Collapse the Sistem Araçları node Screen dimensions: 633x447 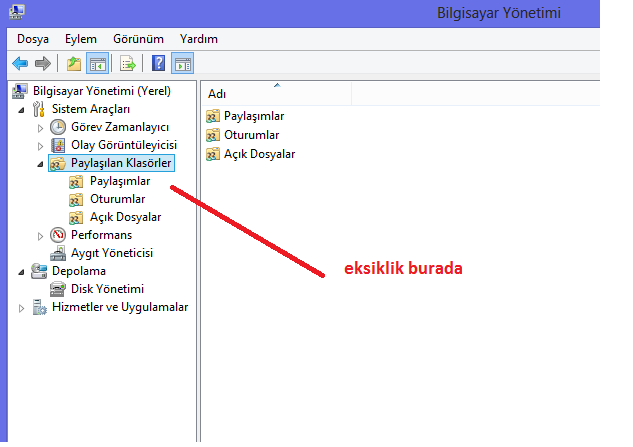coord(21,110)
